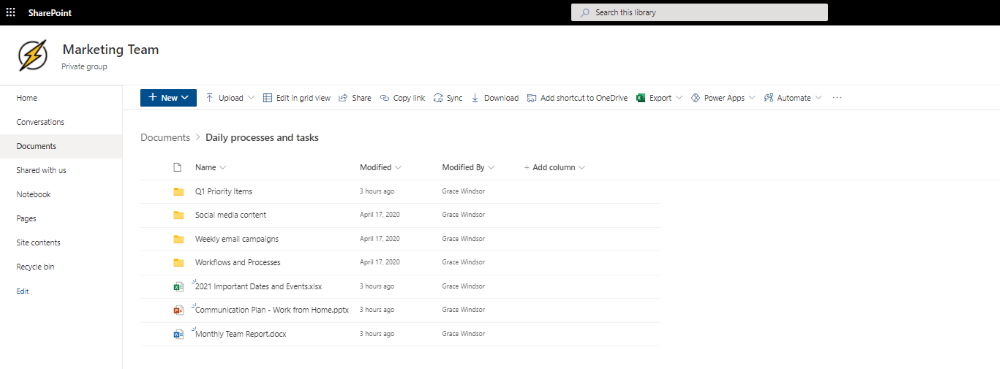
Task: Open Pages in left navigation
Action: pyautogui.click(x=26, y=219)
